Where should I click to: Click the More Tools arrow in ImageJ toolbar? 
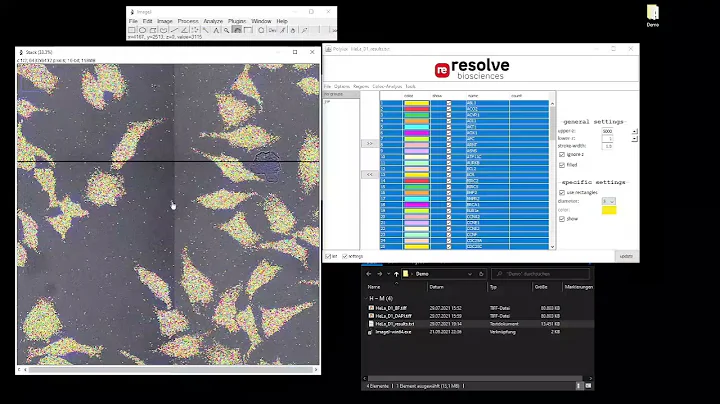(334, 30)
